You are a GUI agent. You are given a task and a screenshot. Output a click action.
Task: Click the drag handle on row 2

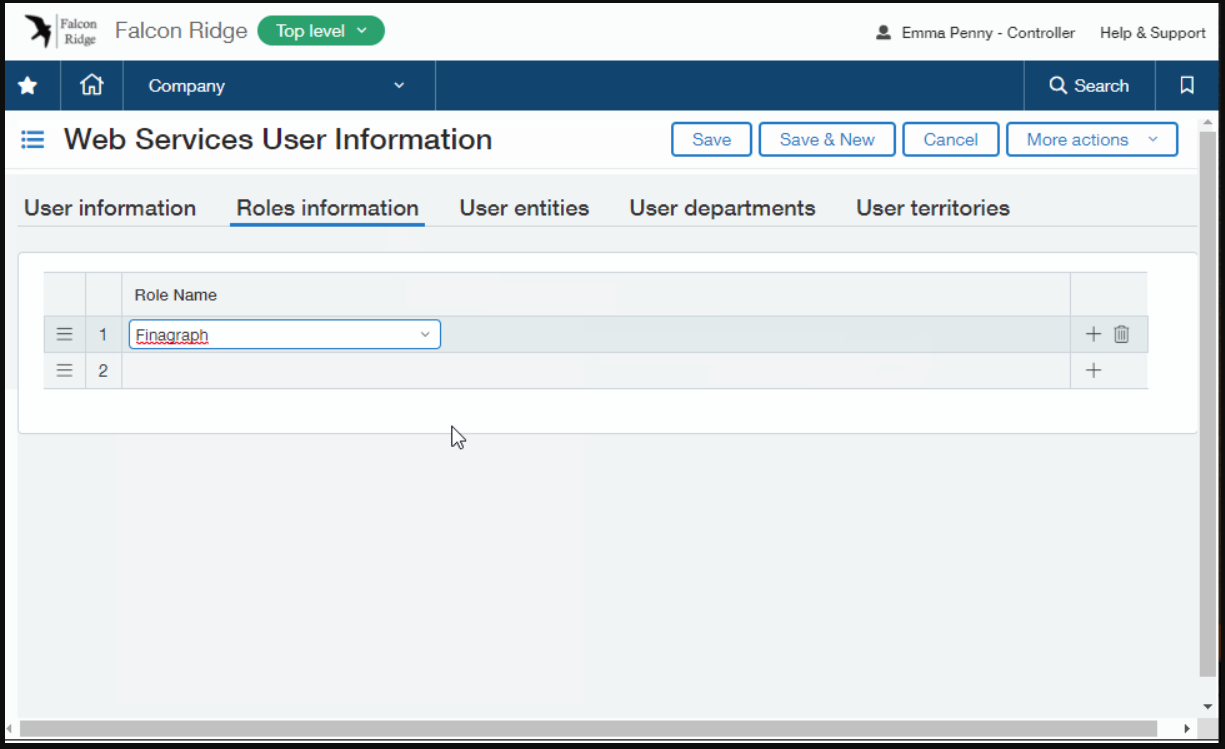coord(65,371)
